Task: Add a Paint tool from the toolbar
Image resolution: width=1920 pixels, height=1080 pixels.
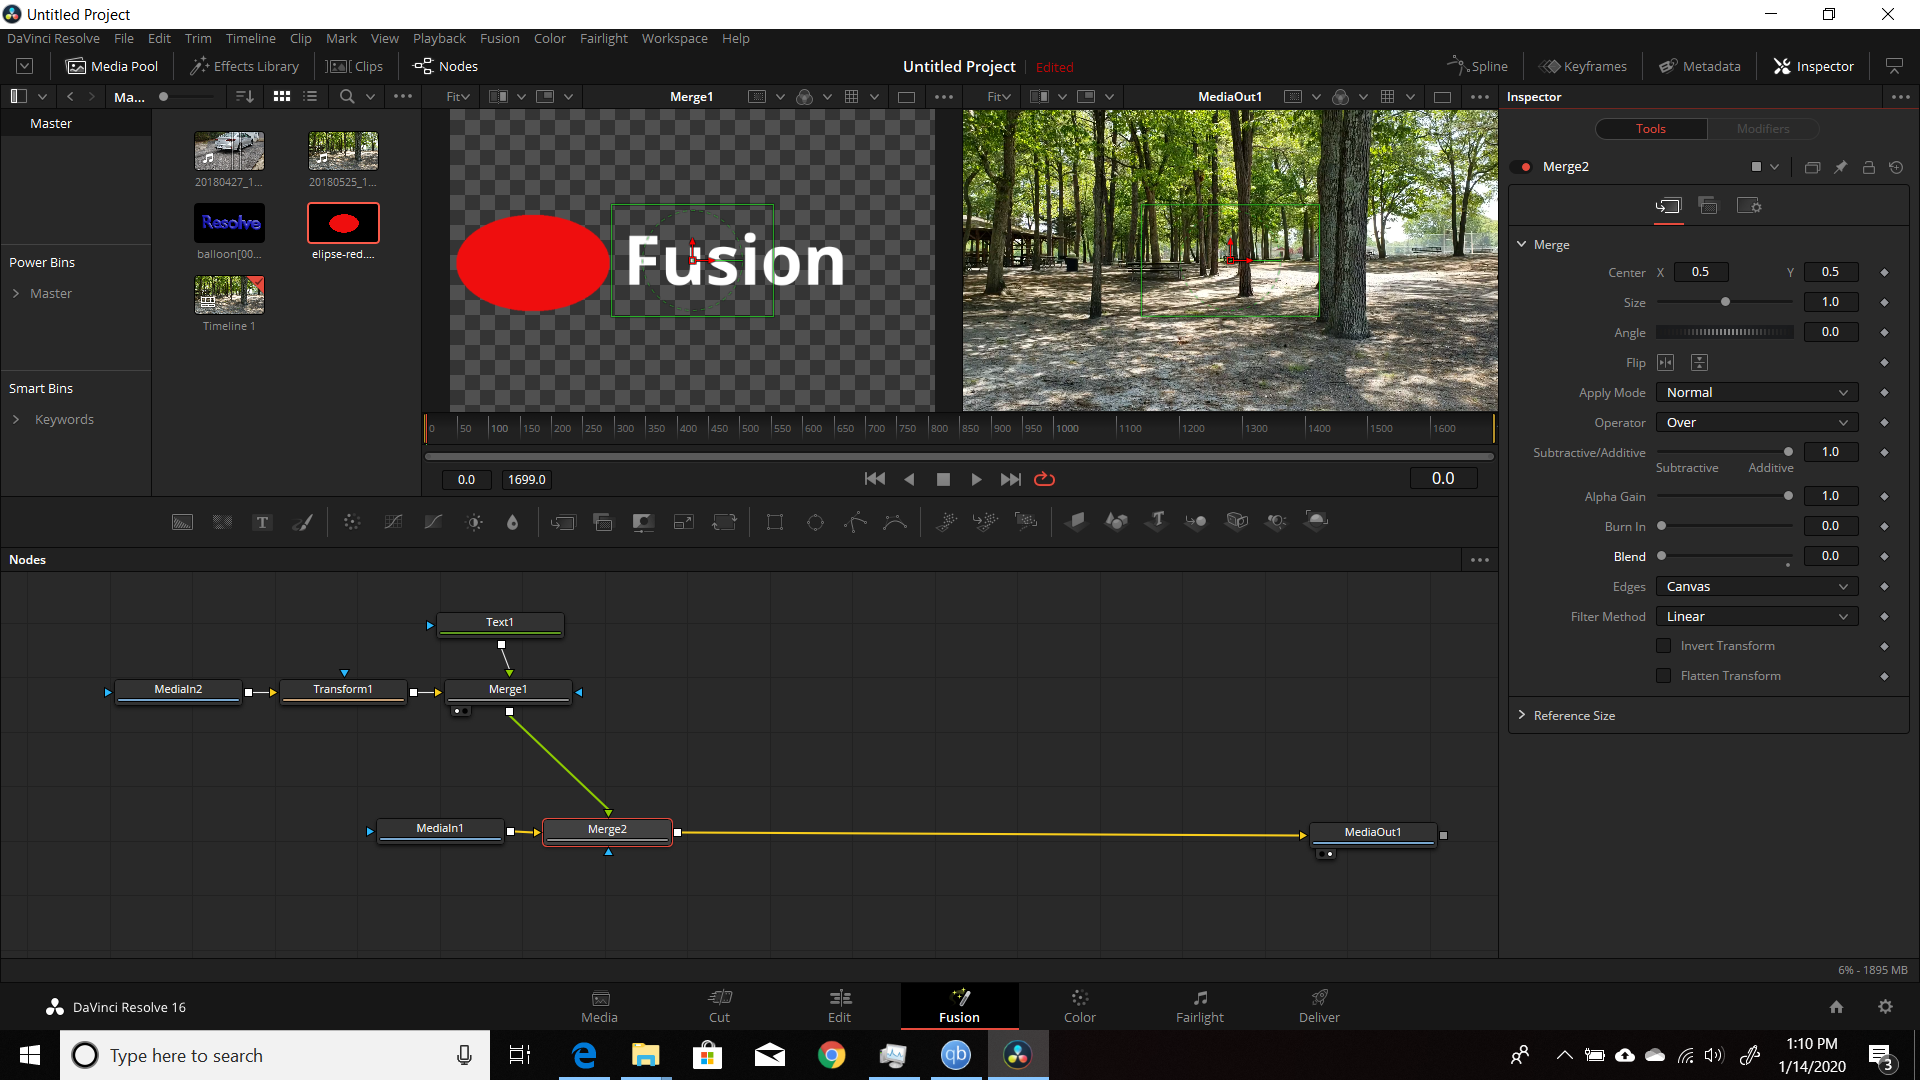Action: point(302,522)
